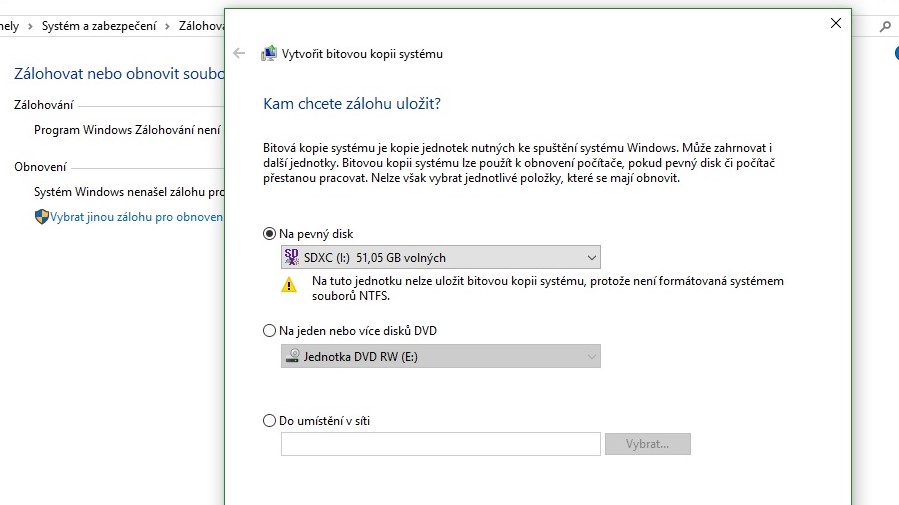The height and width of the screenshot is (505, 899).
Task: Click the yellow warning triangle icon
Action: click(x=289, y=285)
